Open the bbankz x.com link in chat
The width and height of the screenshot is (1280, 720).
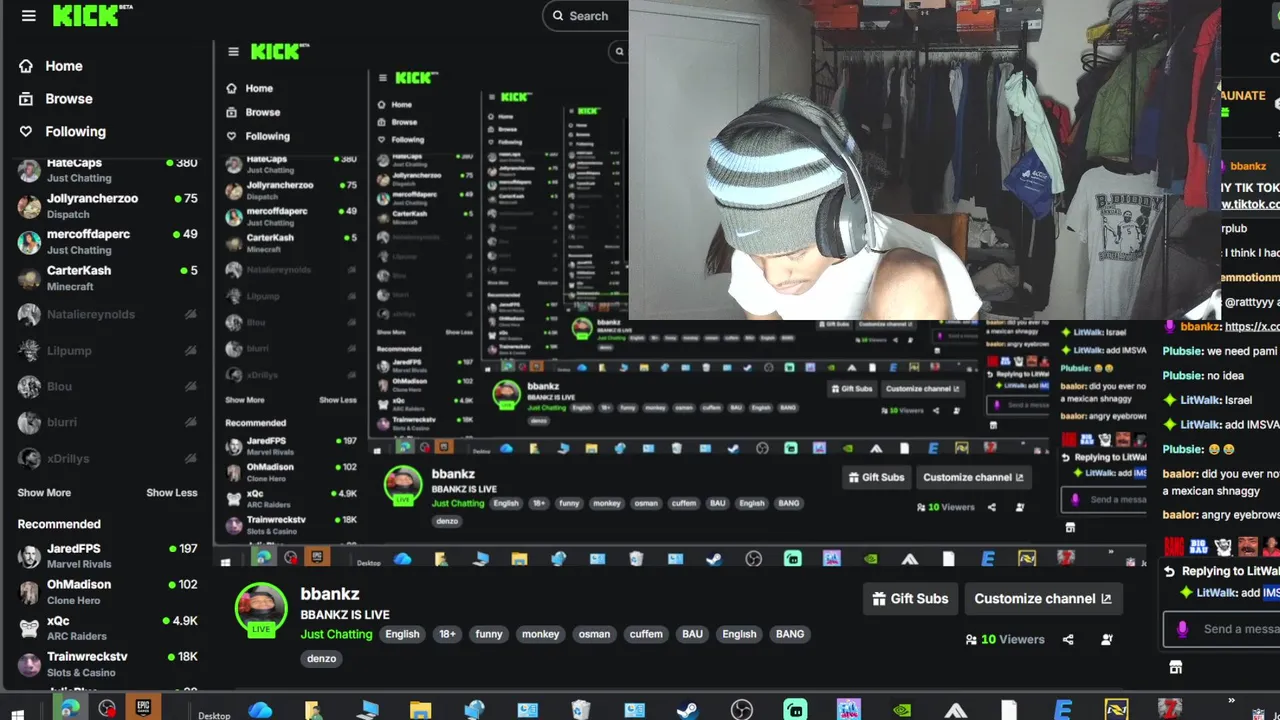(1252, 327)
